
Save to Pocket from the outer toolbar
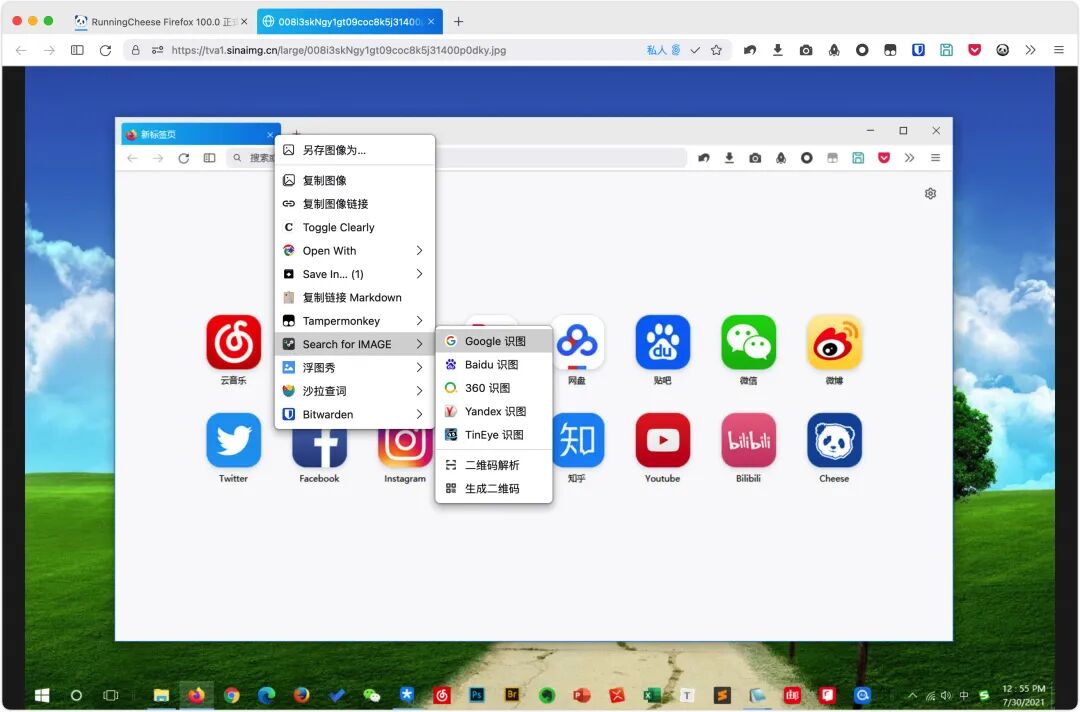[975, 50]
